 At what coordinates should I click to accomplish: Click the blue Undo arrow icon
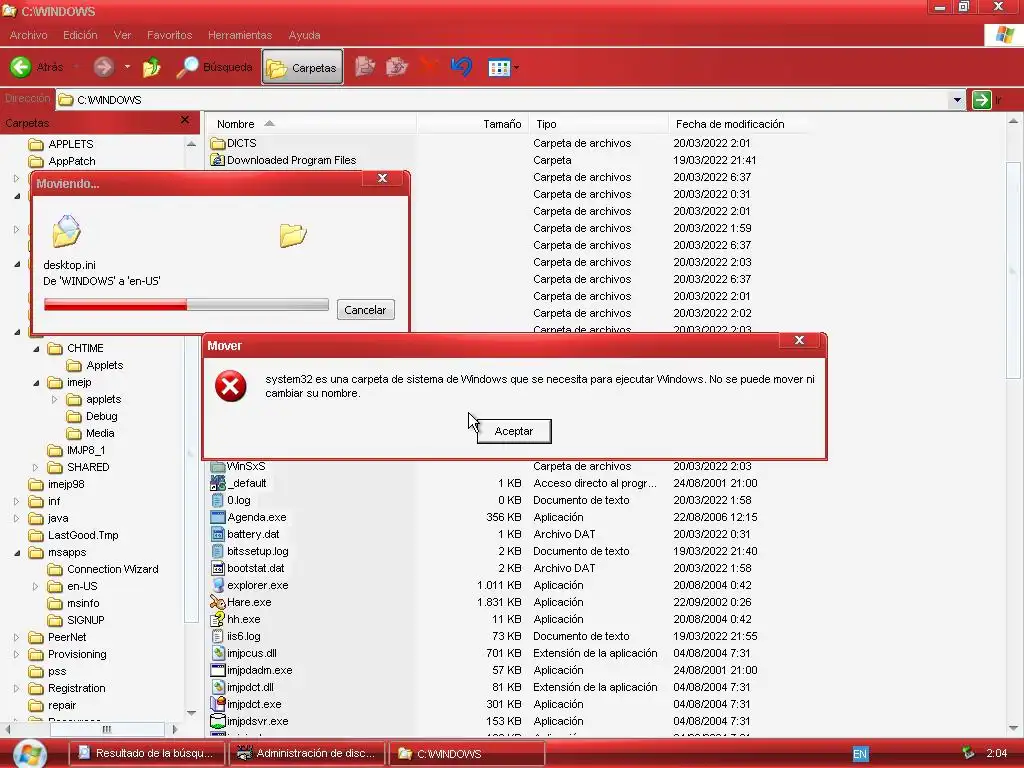tap(461, 67)
